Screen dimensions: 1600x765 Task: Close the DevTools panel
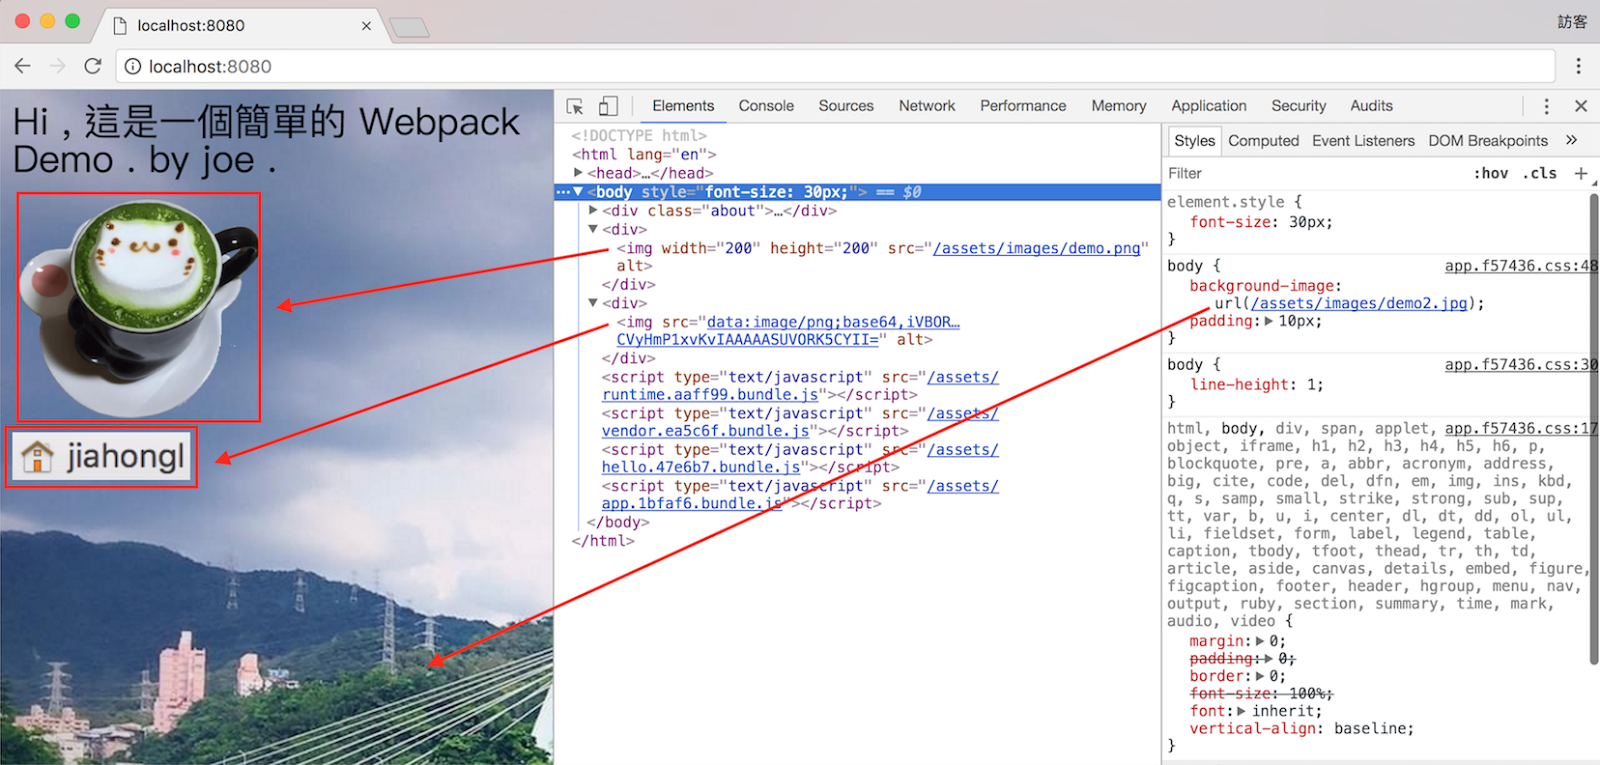1581,106
